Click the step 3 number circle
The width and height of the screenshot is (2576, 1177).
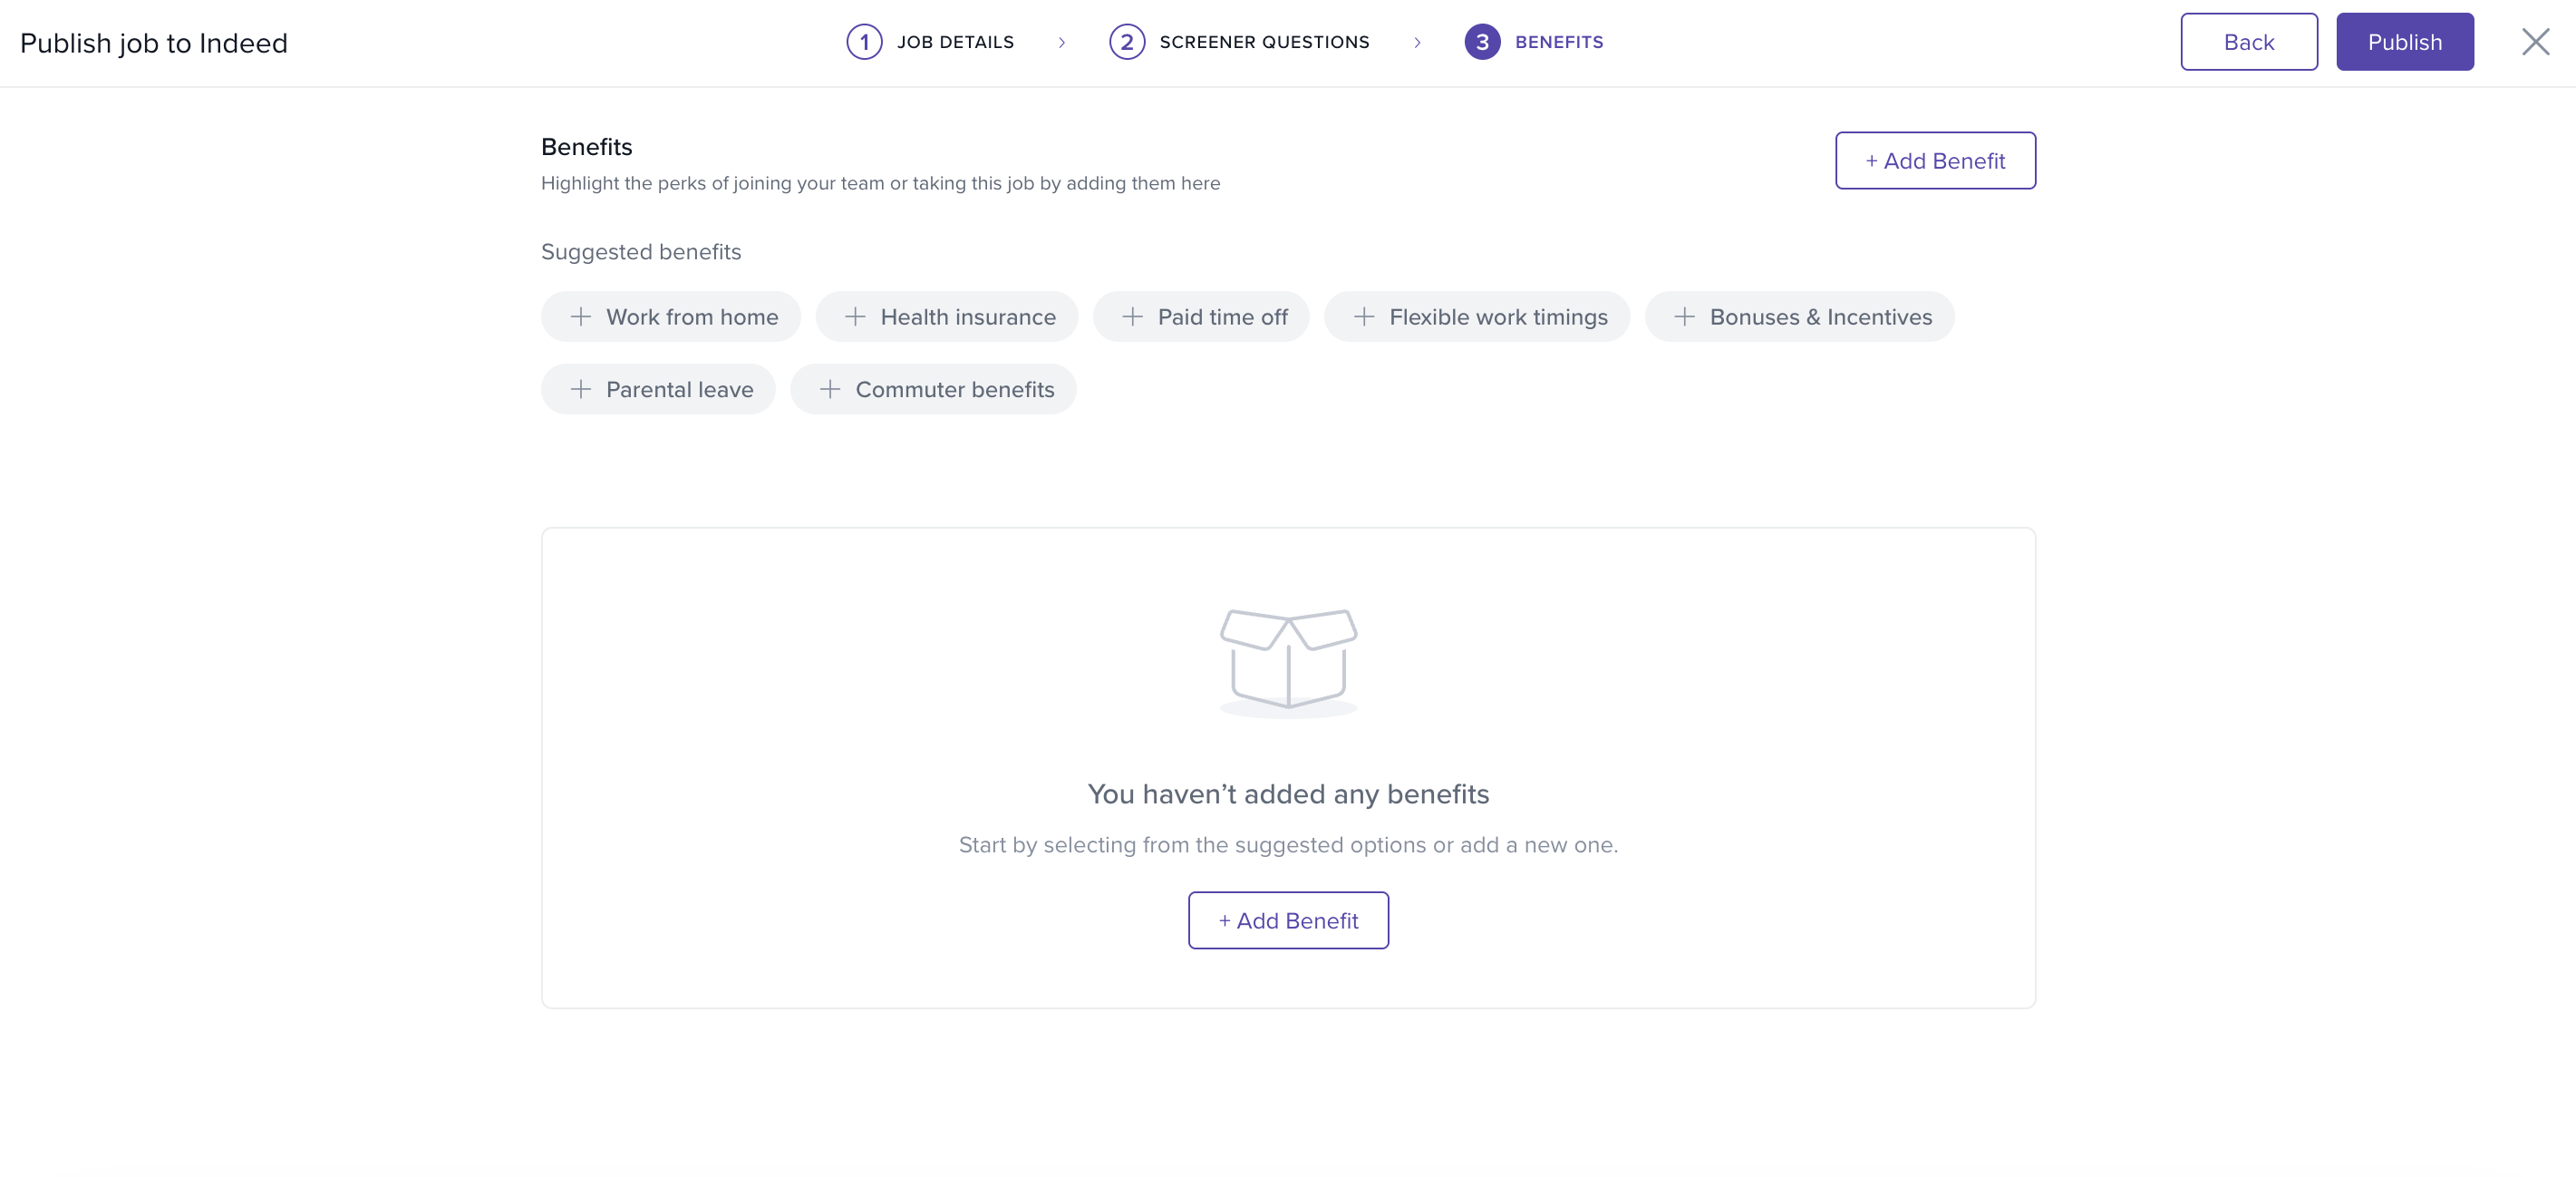(x=1482, y=42)
